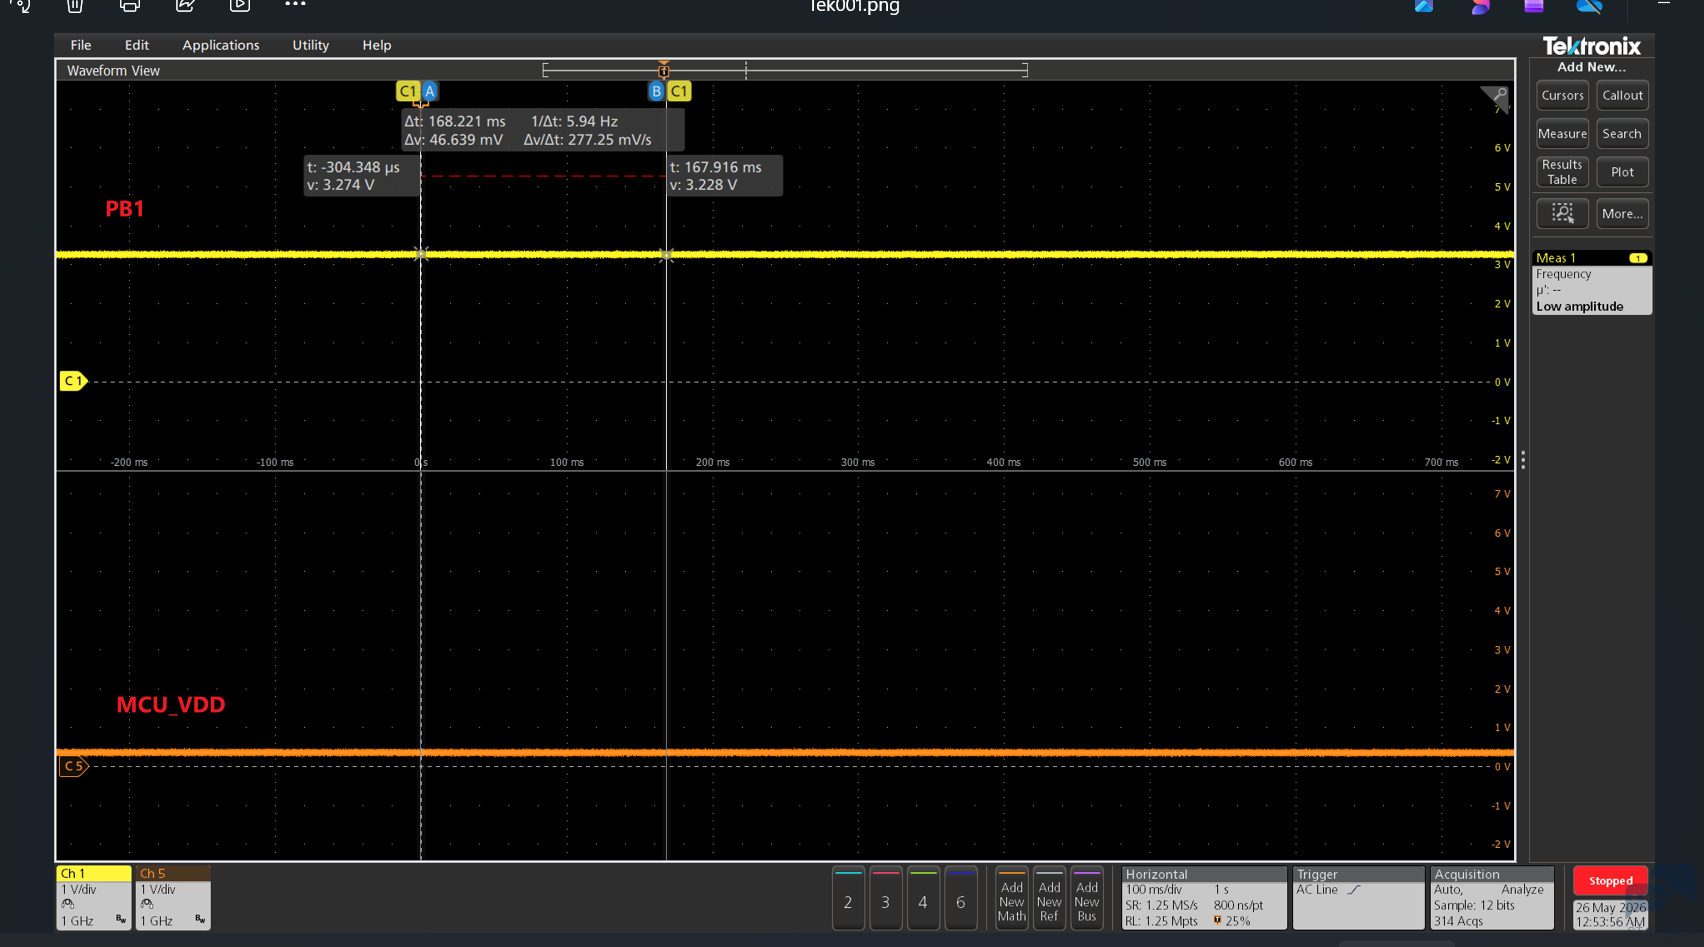Click the purple app icon in viewer title bar
The height and width of the screenshot is (947, 1704).
tap(1534, 6)
